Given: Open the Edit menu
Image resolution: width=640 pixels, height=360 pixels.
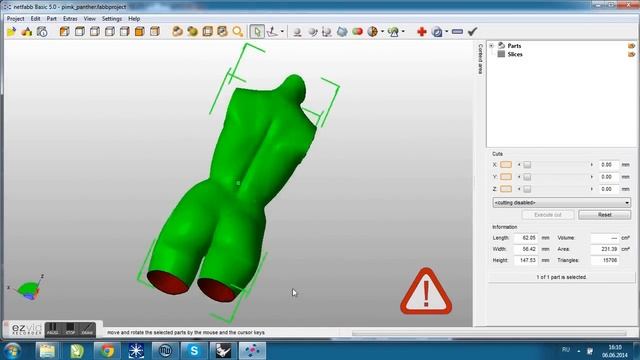Looking at the screenshot, I should click(36, 19).
